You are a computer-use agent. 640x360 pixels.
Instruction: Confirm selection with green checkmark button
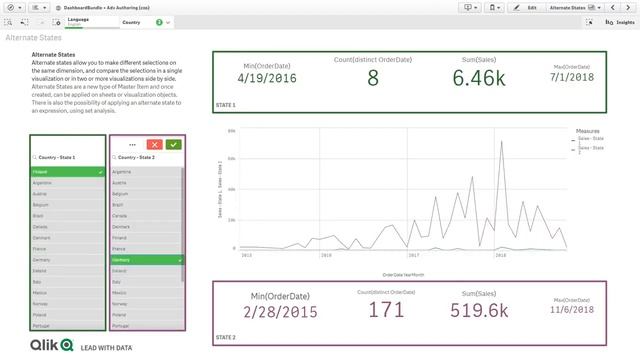[x=173, y=144]
